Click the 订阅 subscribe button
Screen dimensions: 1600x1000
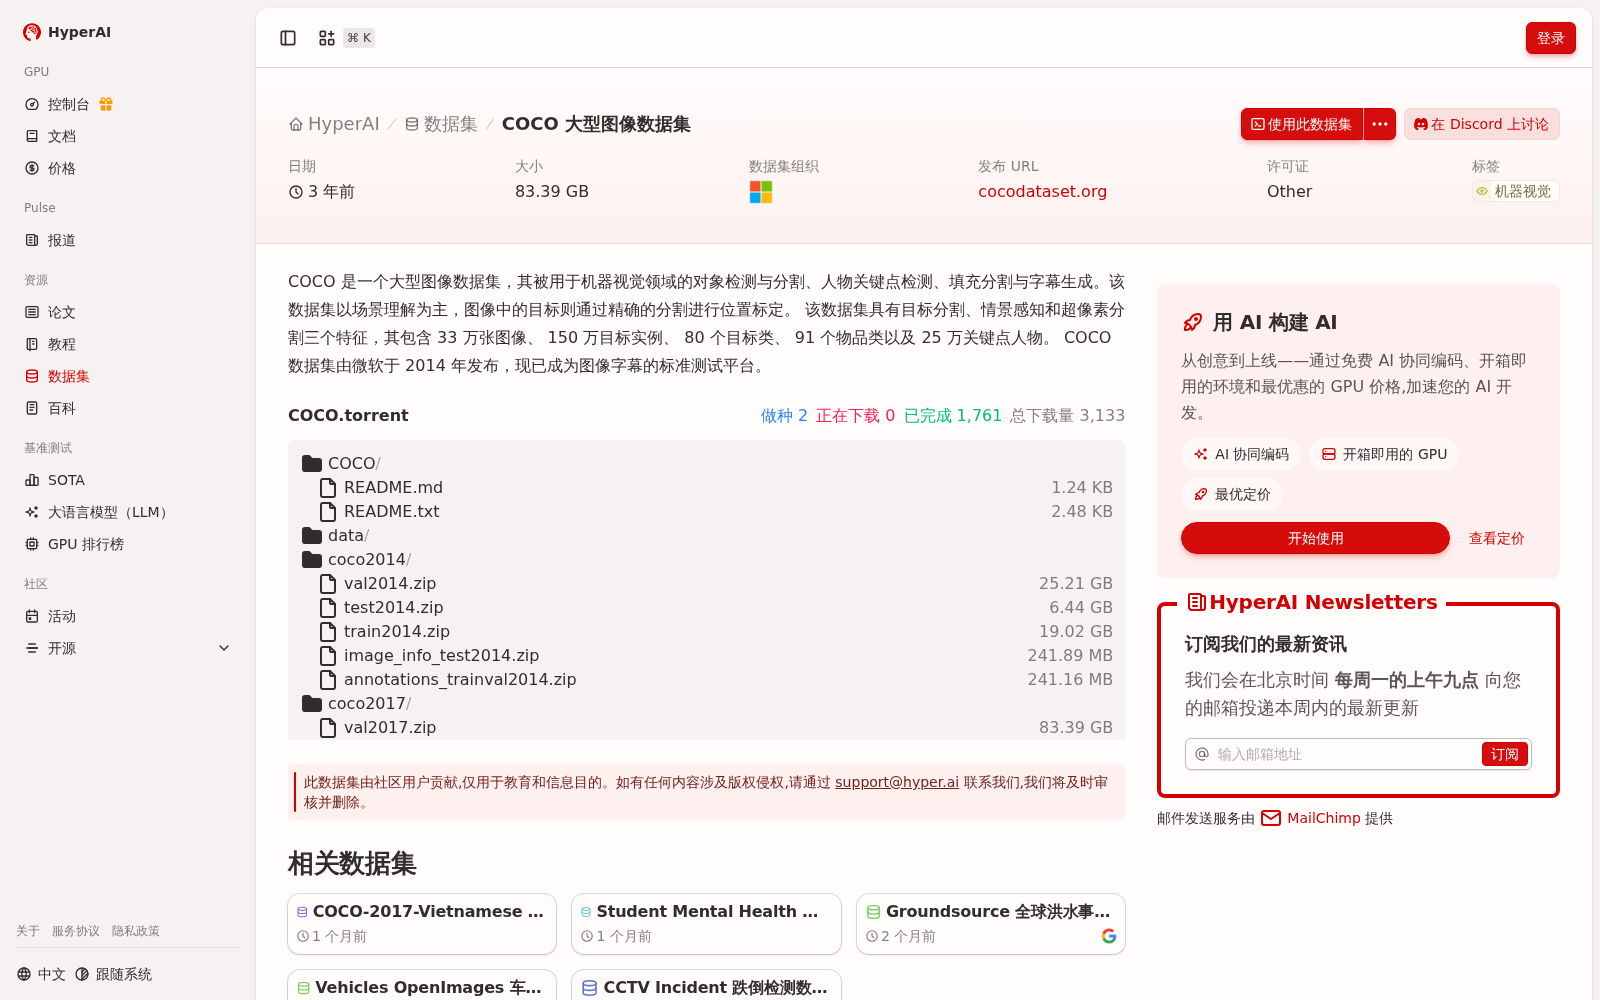click(1504, 754)
